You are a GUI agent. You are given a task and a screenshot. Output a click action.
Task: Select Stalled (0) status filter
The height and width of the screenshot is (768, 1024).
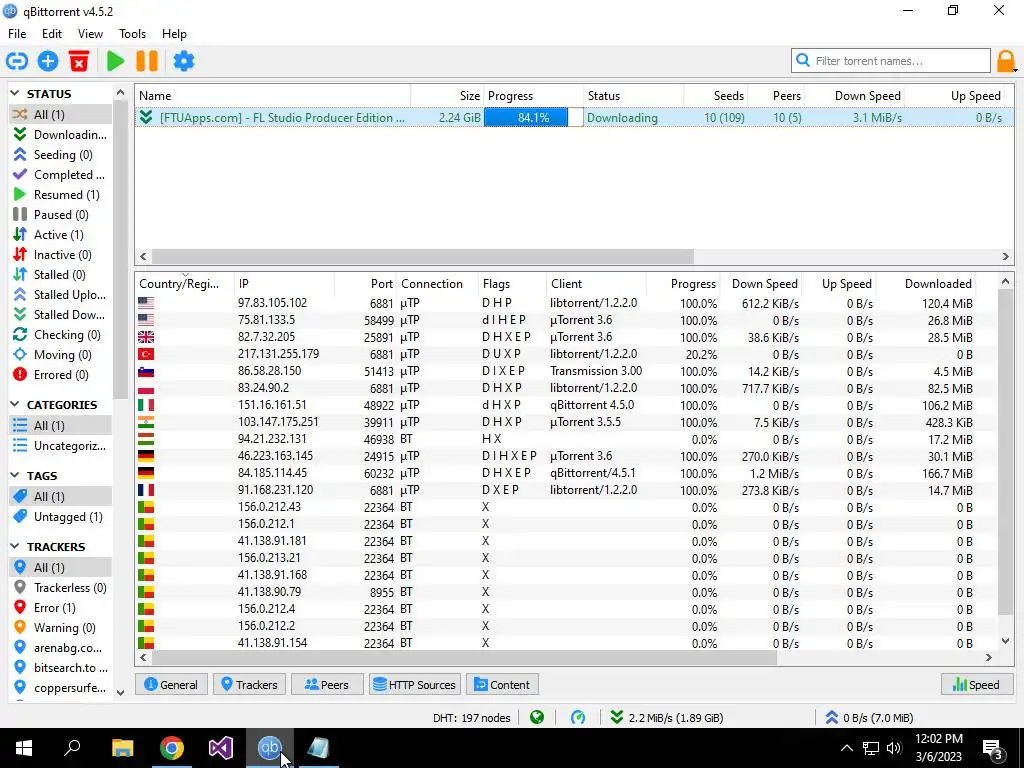60,275
